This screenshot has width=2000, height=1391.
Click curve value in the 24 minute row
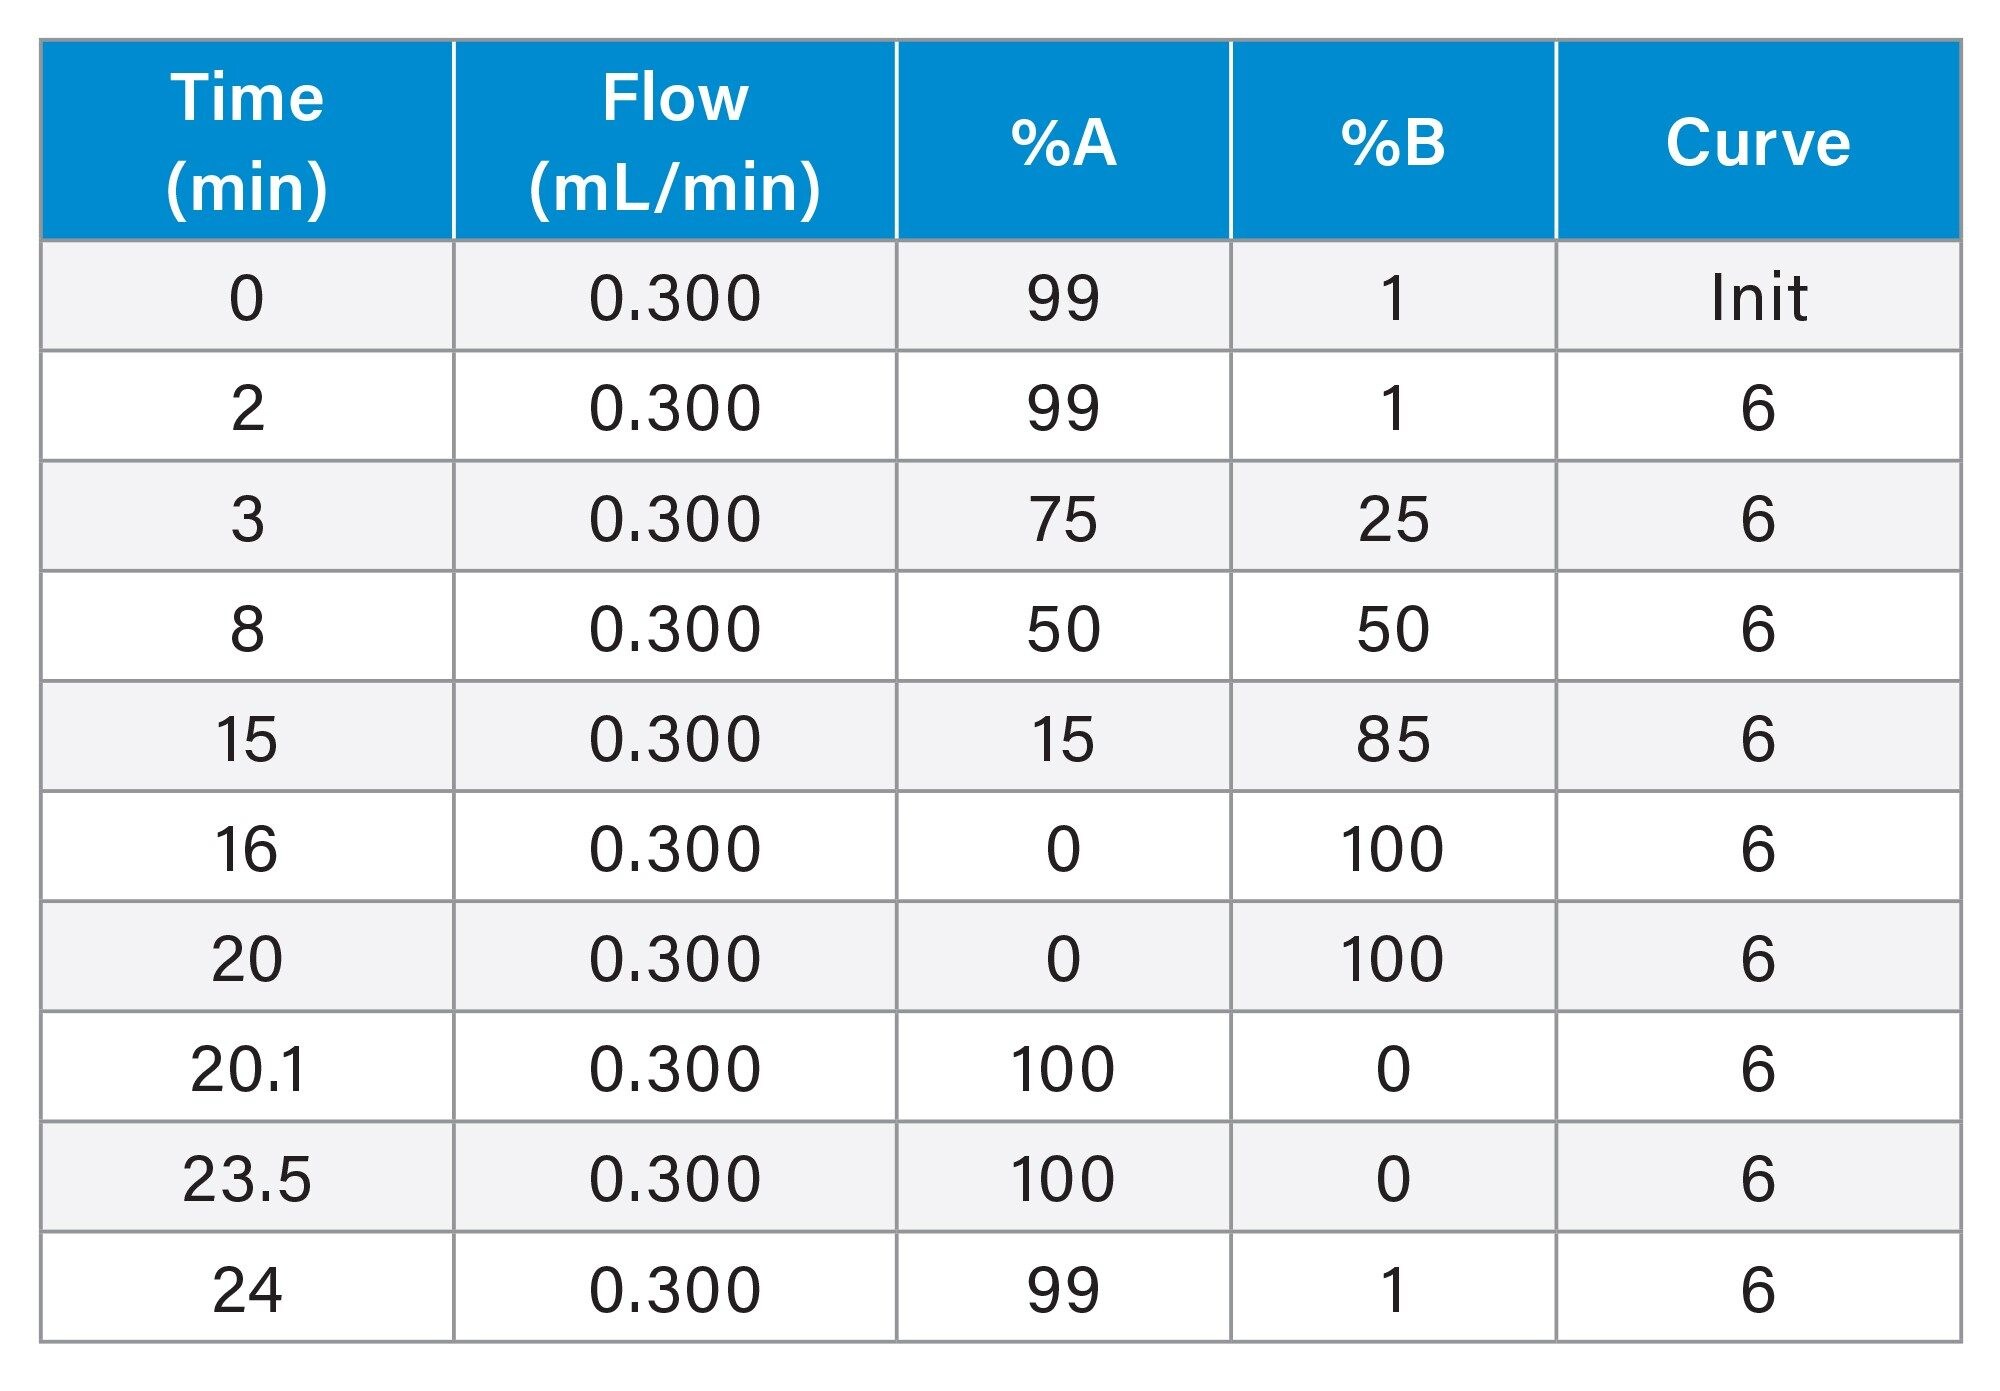coord(1758,1288)
